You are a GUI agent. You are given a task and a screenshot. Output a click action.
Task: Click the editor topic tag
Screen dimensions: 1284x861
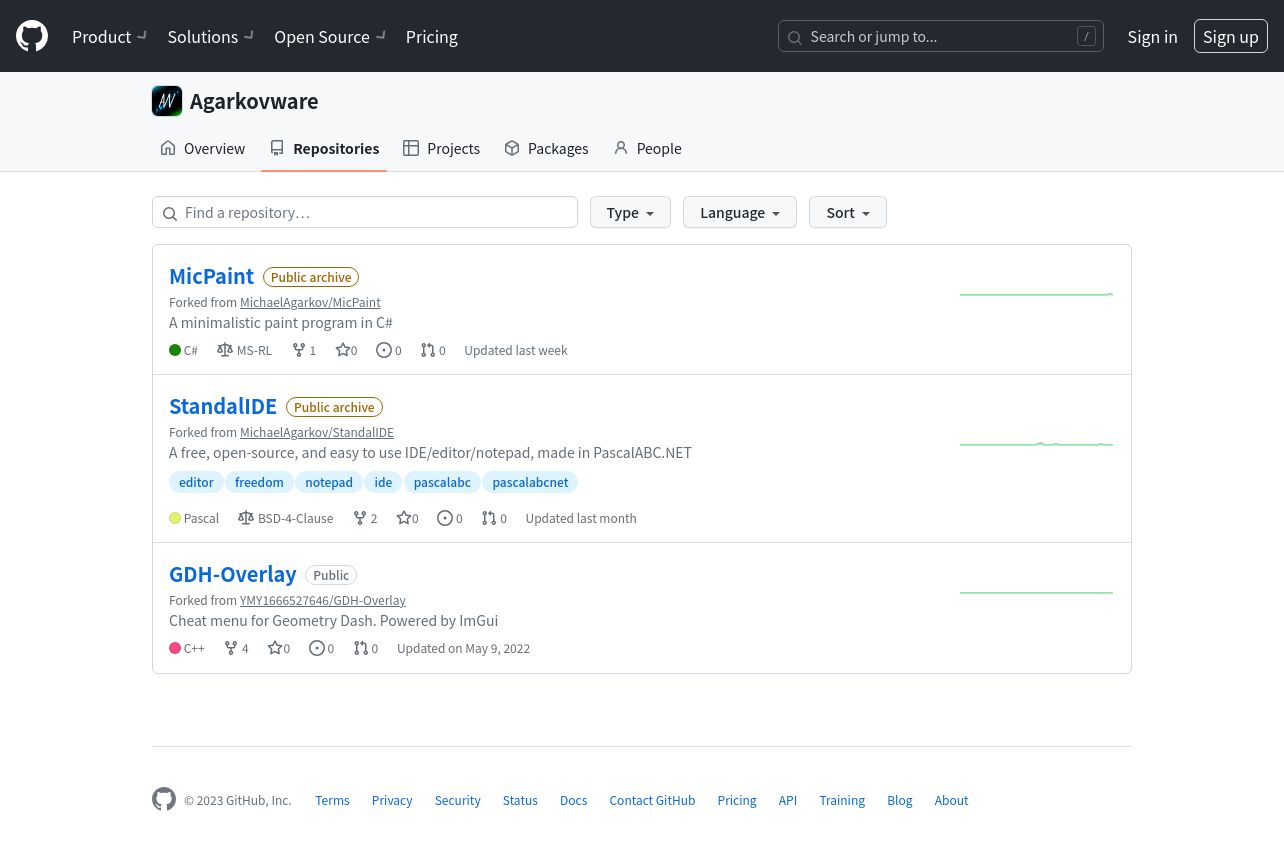tap(196, 482)
